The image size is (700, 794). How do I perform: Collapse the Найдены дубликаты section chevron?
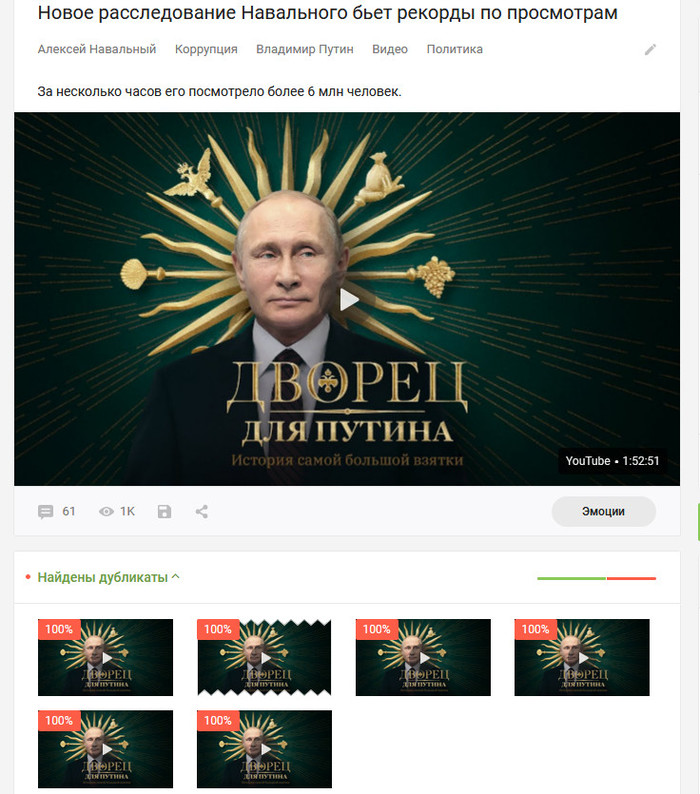coord(175,576)
